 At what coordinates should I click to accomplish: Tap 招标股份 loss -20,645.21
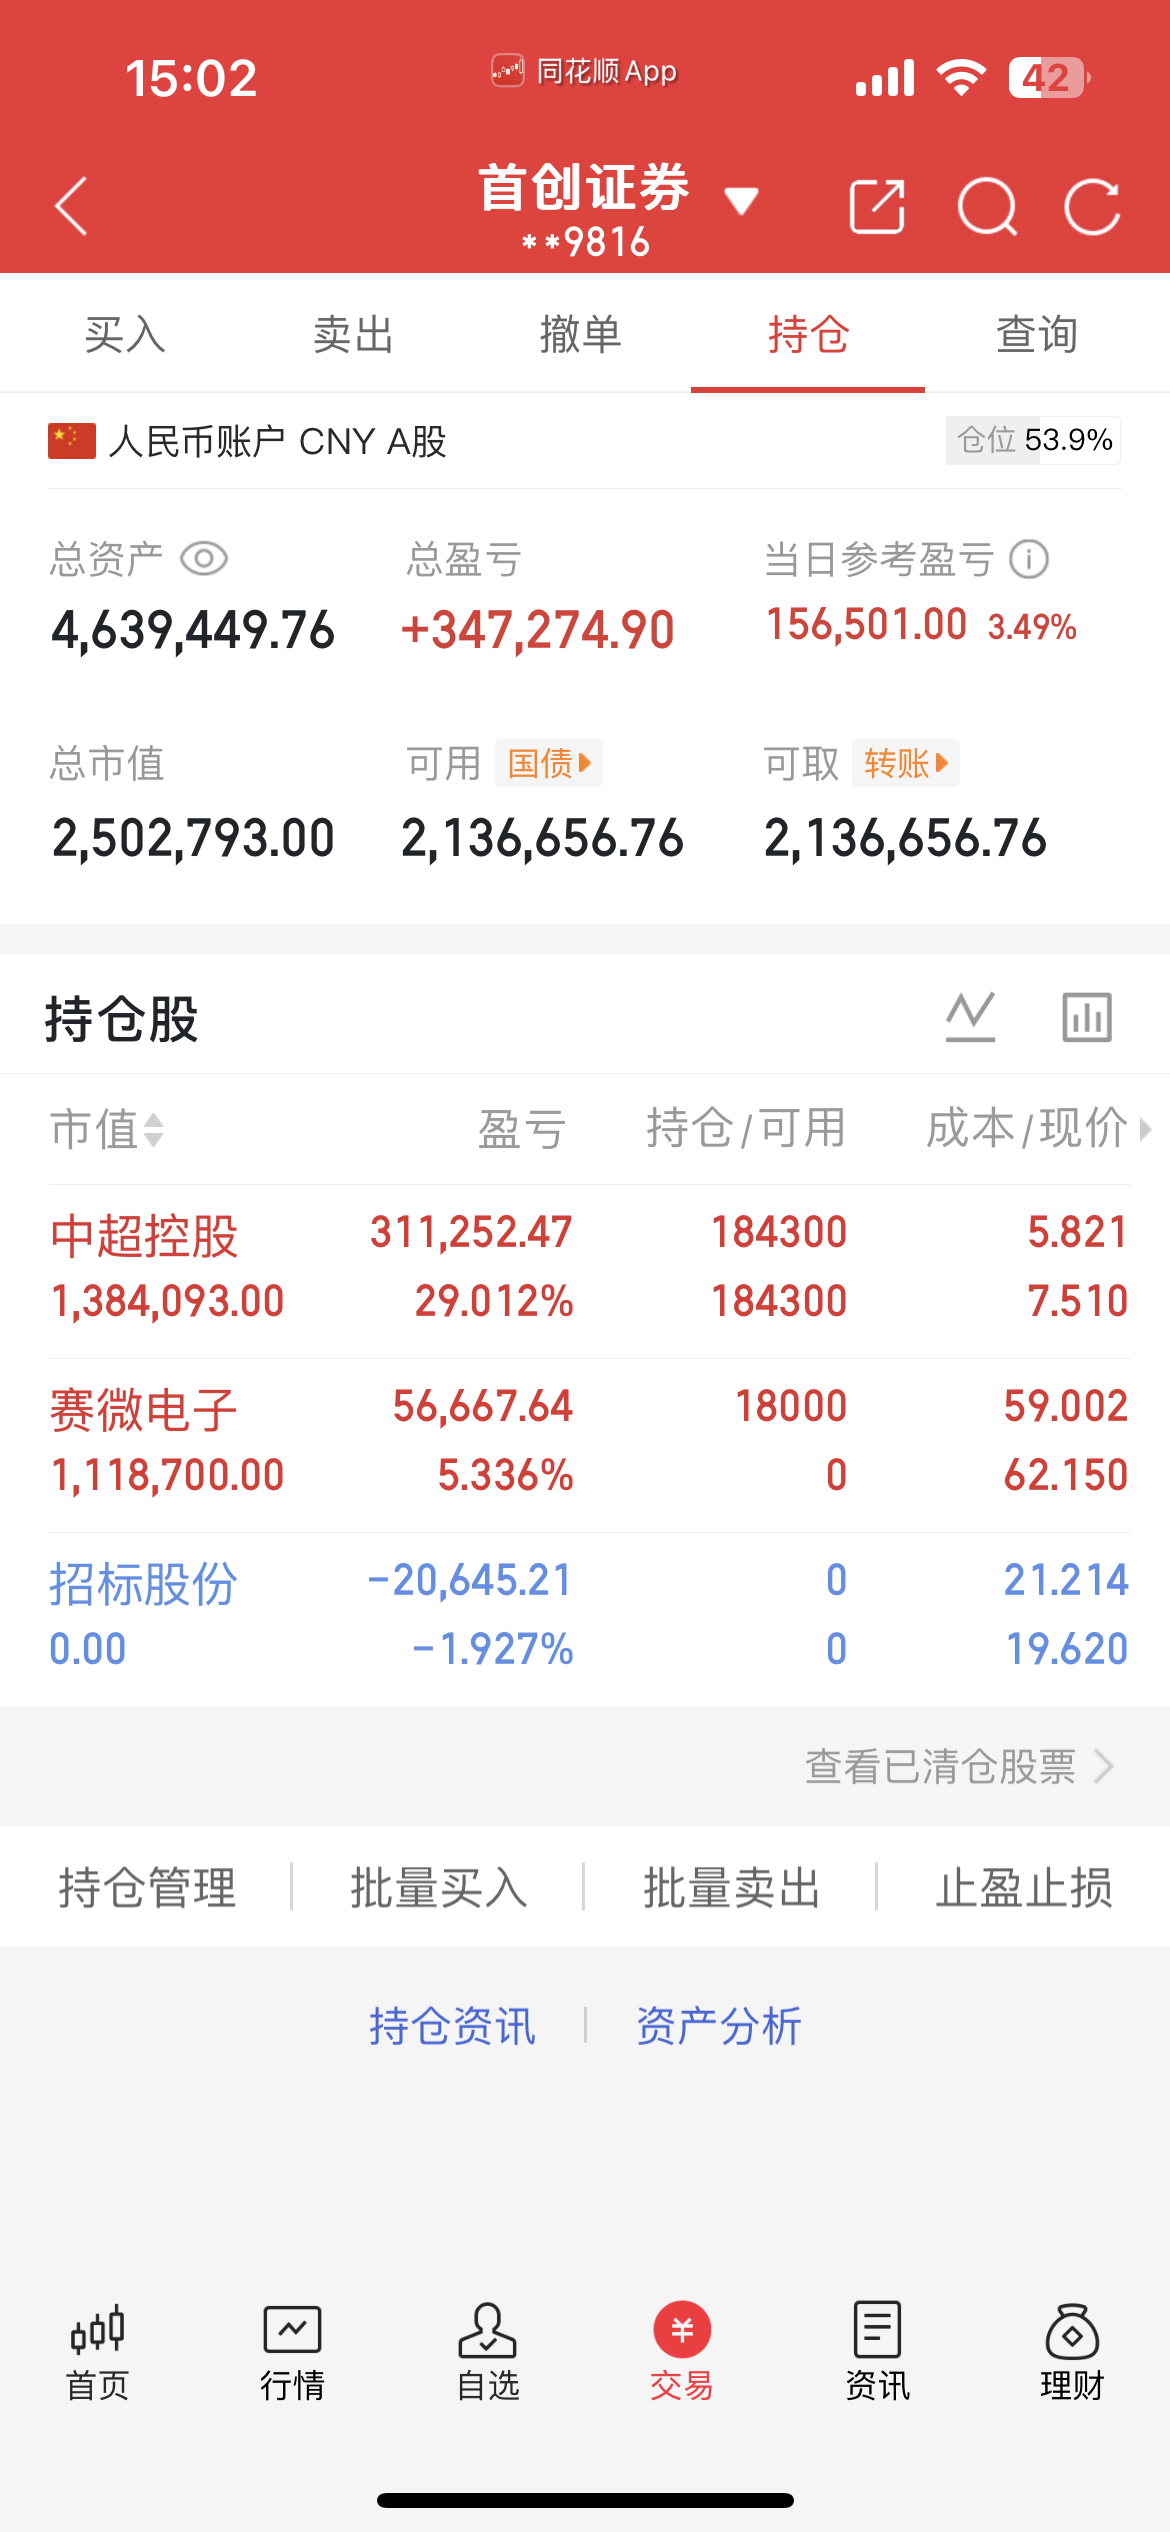[469, 1580]
